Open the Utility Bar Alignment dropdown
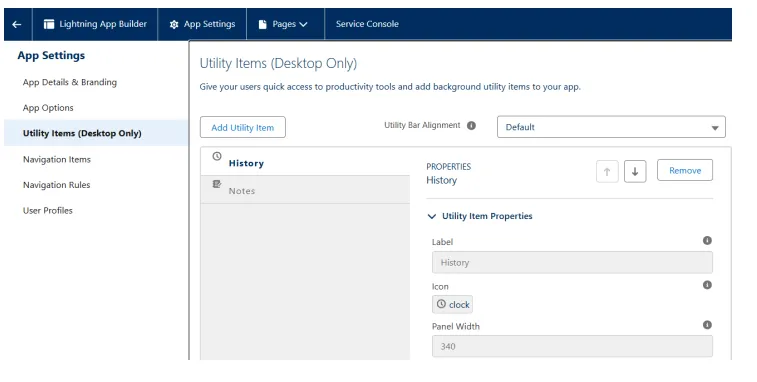757x382 pixels. click(611, 127)
